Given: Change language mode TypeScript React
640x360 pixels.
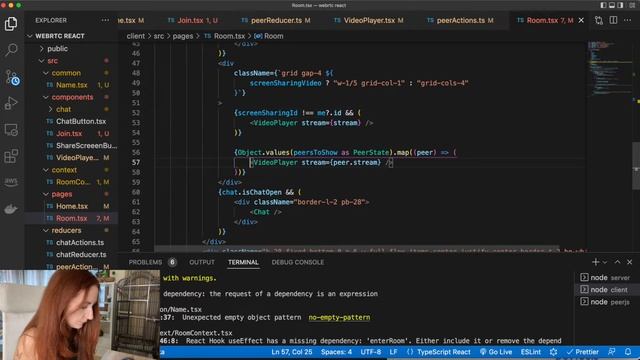Looking at the screenshot, I should (443, 352).
